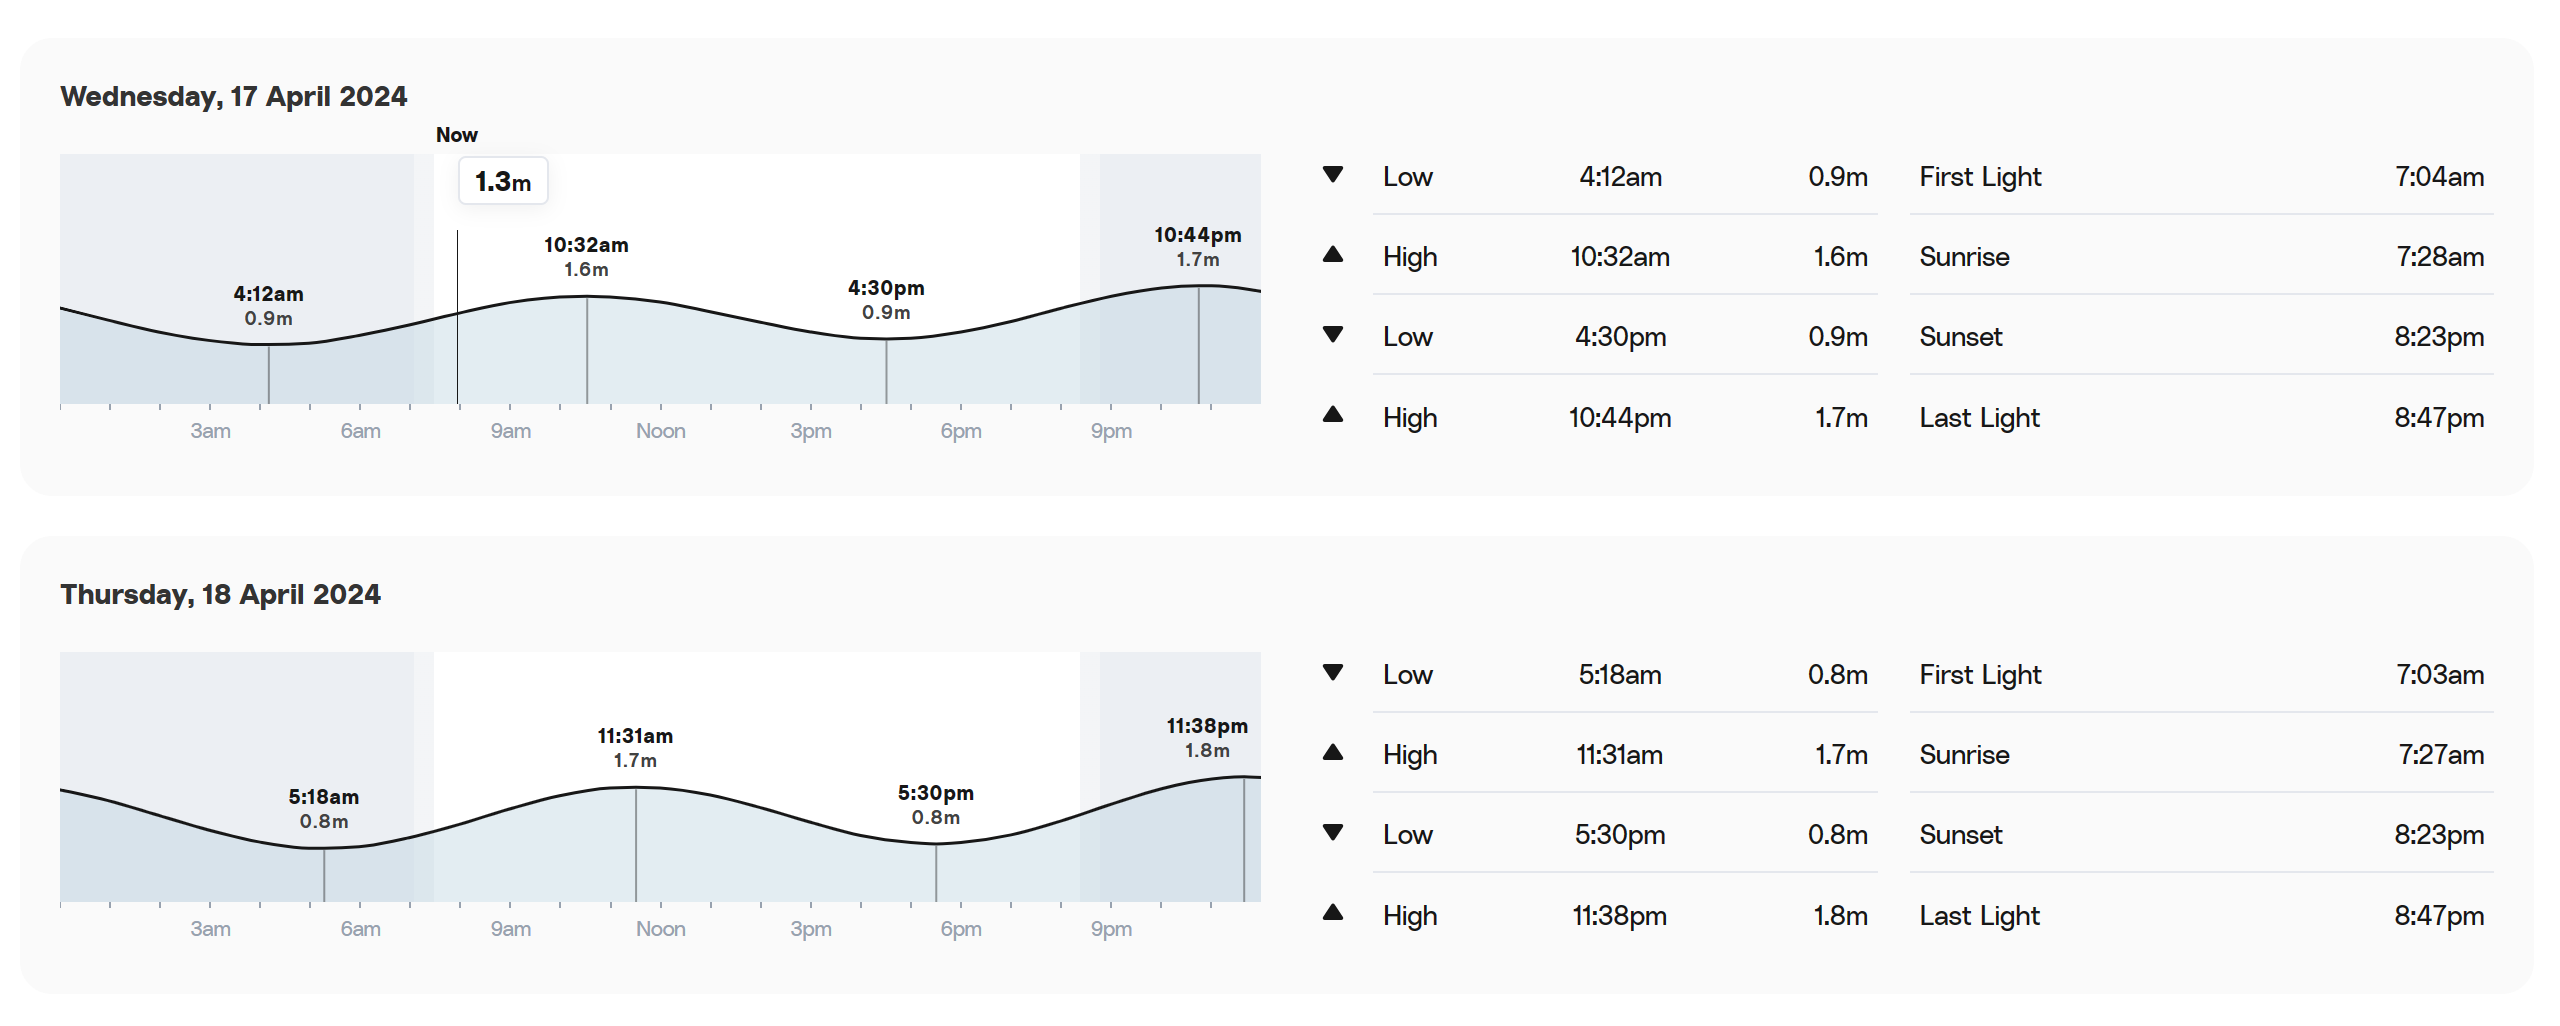Click the down arrow beside Wednesday 4:12am Low
The image size is (2560, 1026).
pos(1332,175)
